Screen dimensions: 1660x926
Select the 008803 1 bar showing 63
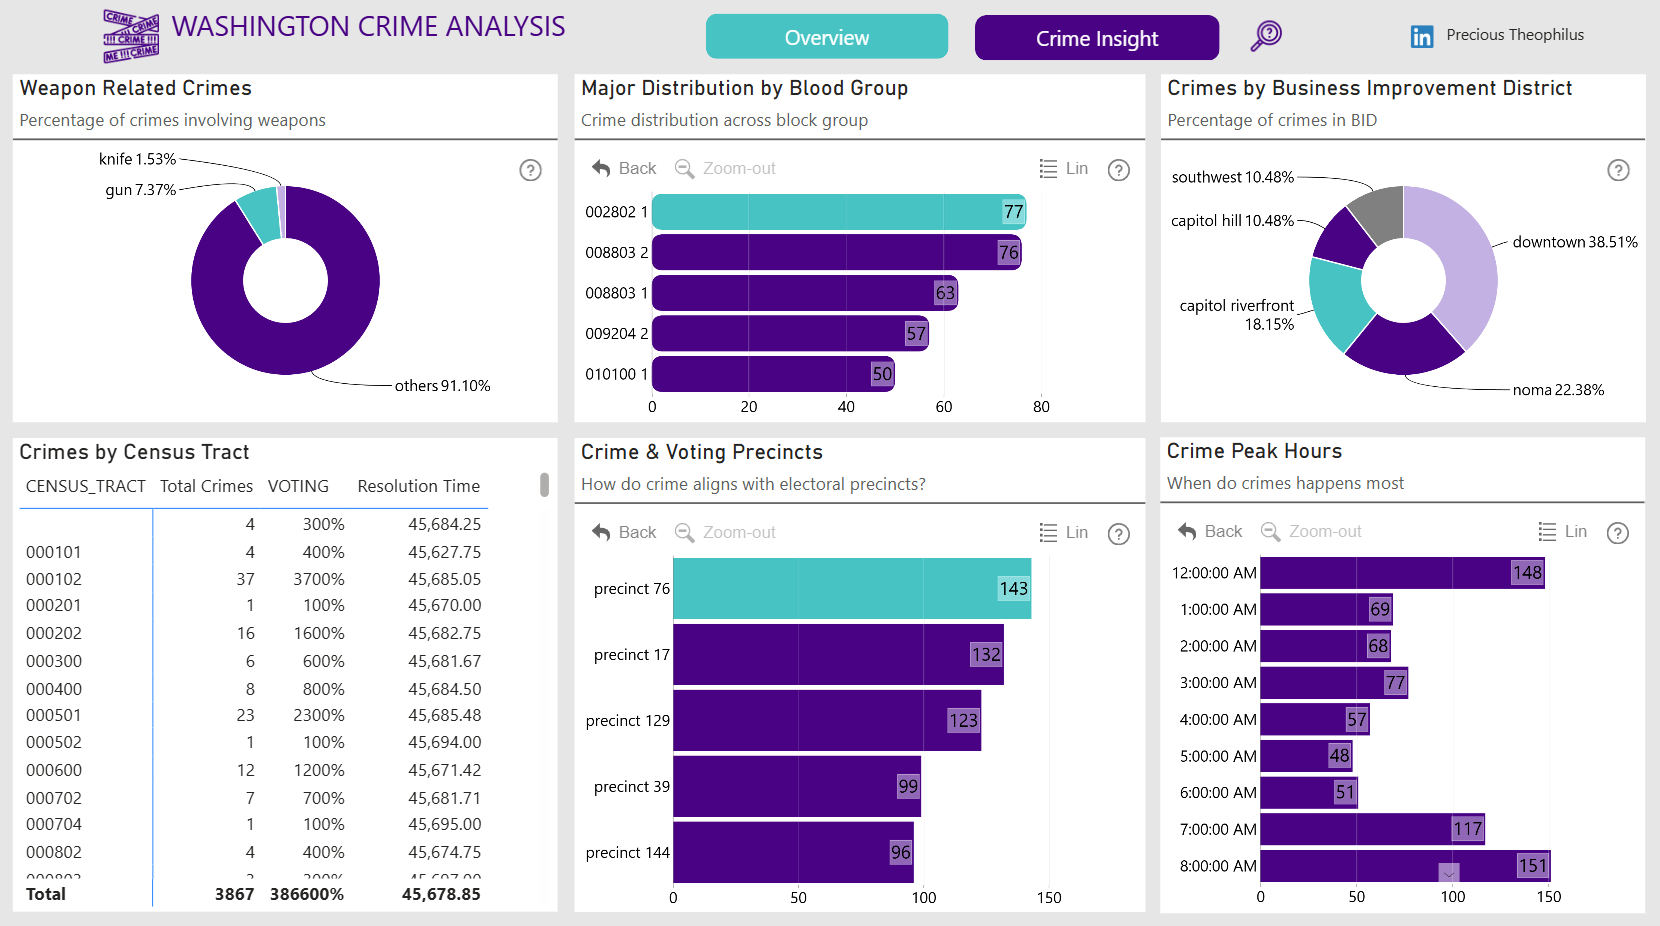click(x=805, y=293)
